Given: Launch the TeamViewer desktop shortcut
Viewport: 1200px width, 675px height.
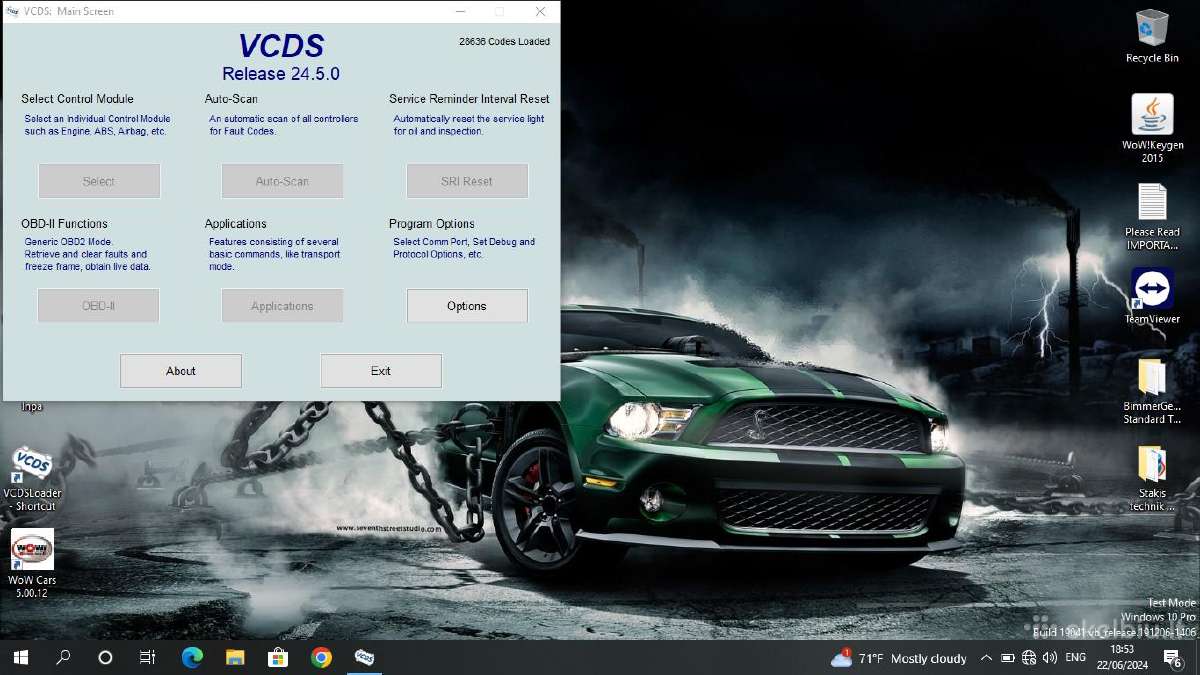Looking at the screenshot, I should [1152, 296].
